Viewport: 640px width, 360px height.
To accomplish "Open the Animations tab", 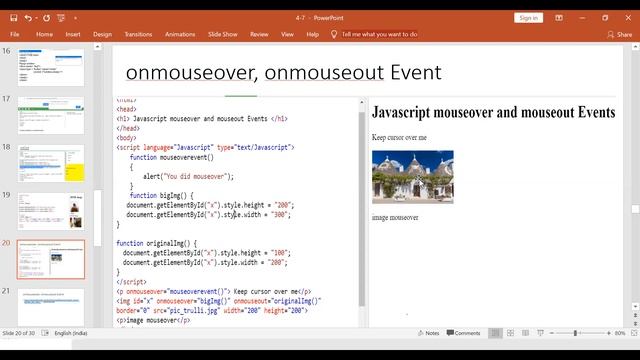I will 180,34.
